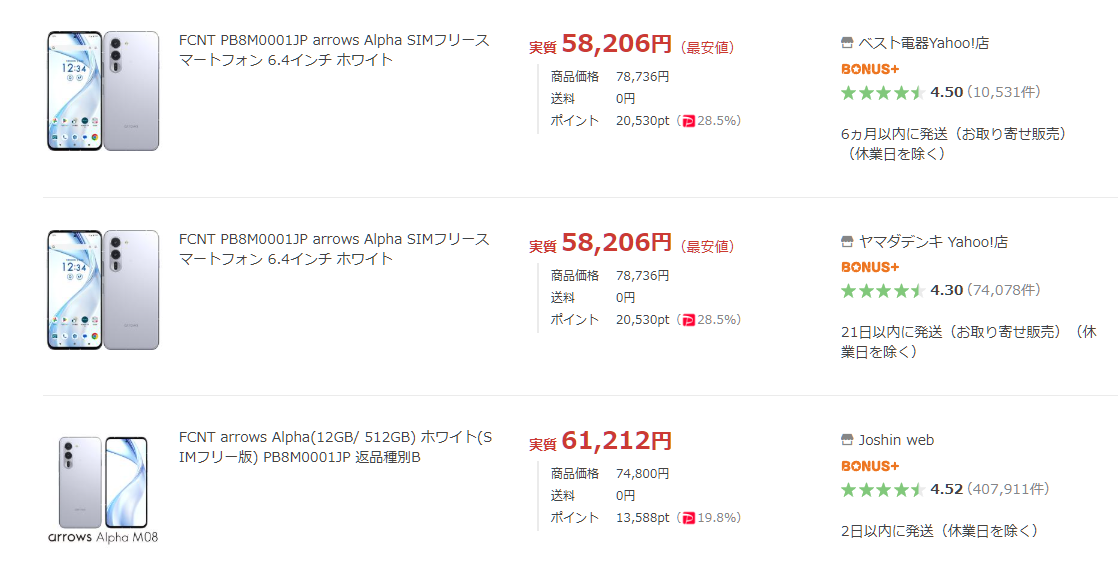View the 10,531件 reviews for ベスト電器
Viewport: 1118px width, 573px height.
click(1003, 92)
